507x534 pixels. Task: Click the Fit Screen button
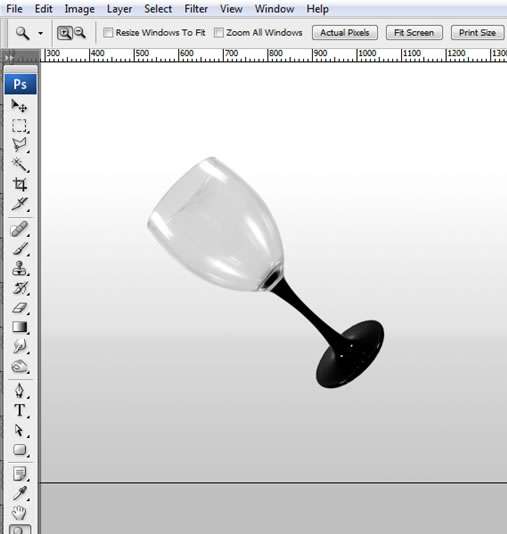click(414, 33)
